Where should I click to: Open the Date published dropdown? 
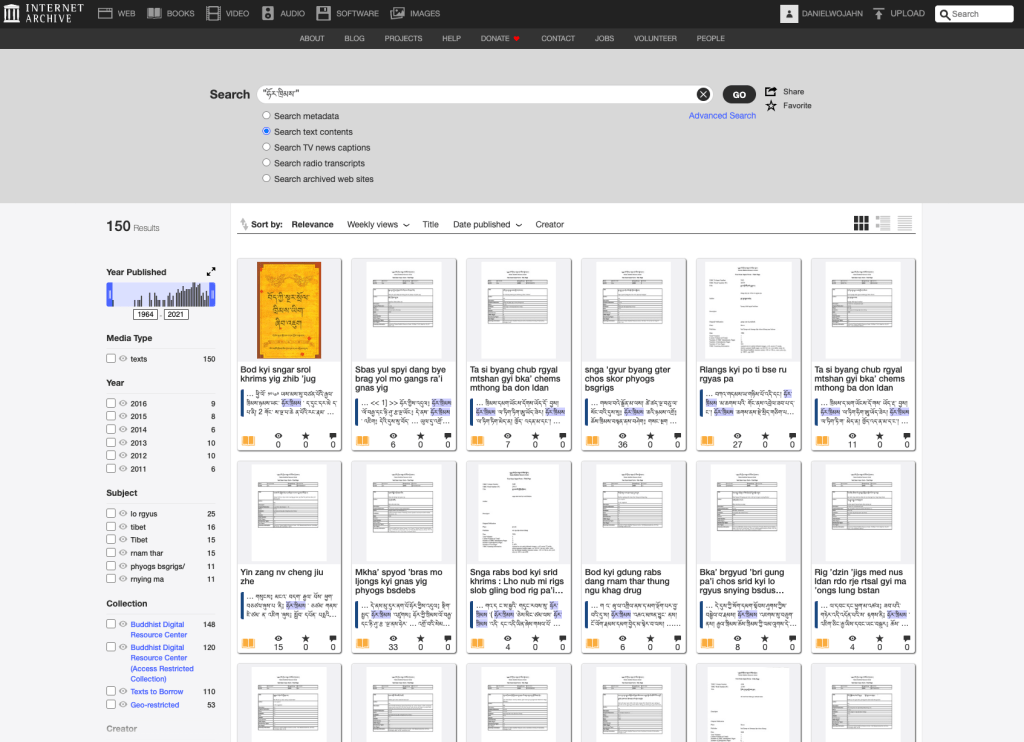(x=486, y=224)
